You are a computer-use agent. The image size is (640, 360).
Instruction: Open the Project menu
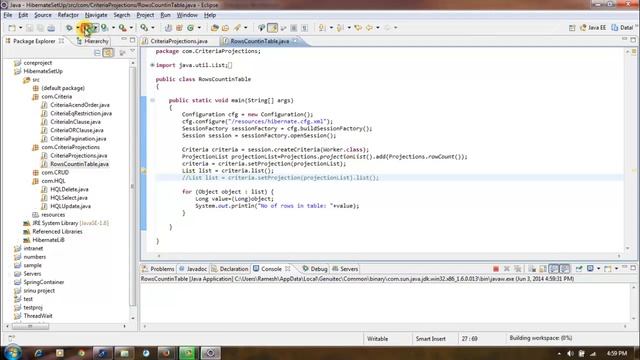coord(145,15)
